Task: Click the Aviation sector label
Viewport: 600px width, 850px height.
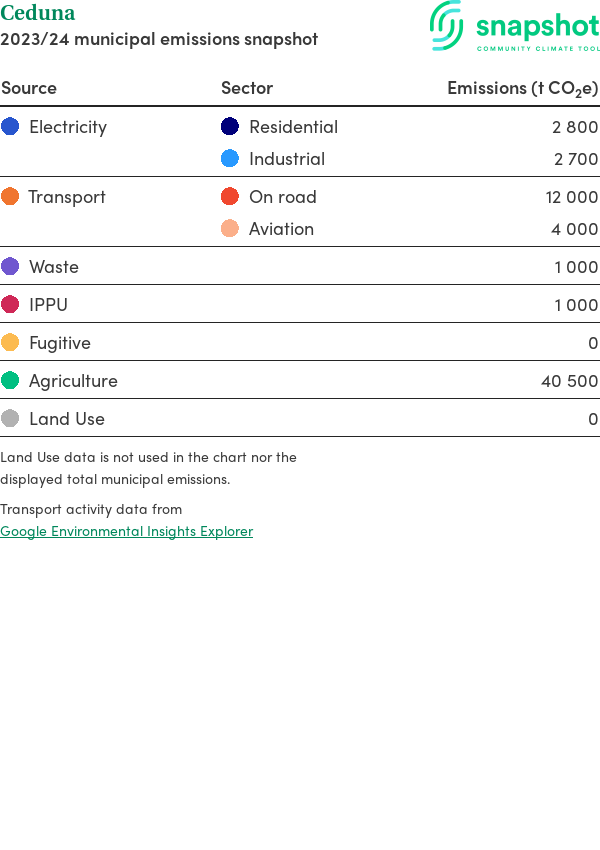Action: tap(281, 228)
